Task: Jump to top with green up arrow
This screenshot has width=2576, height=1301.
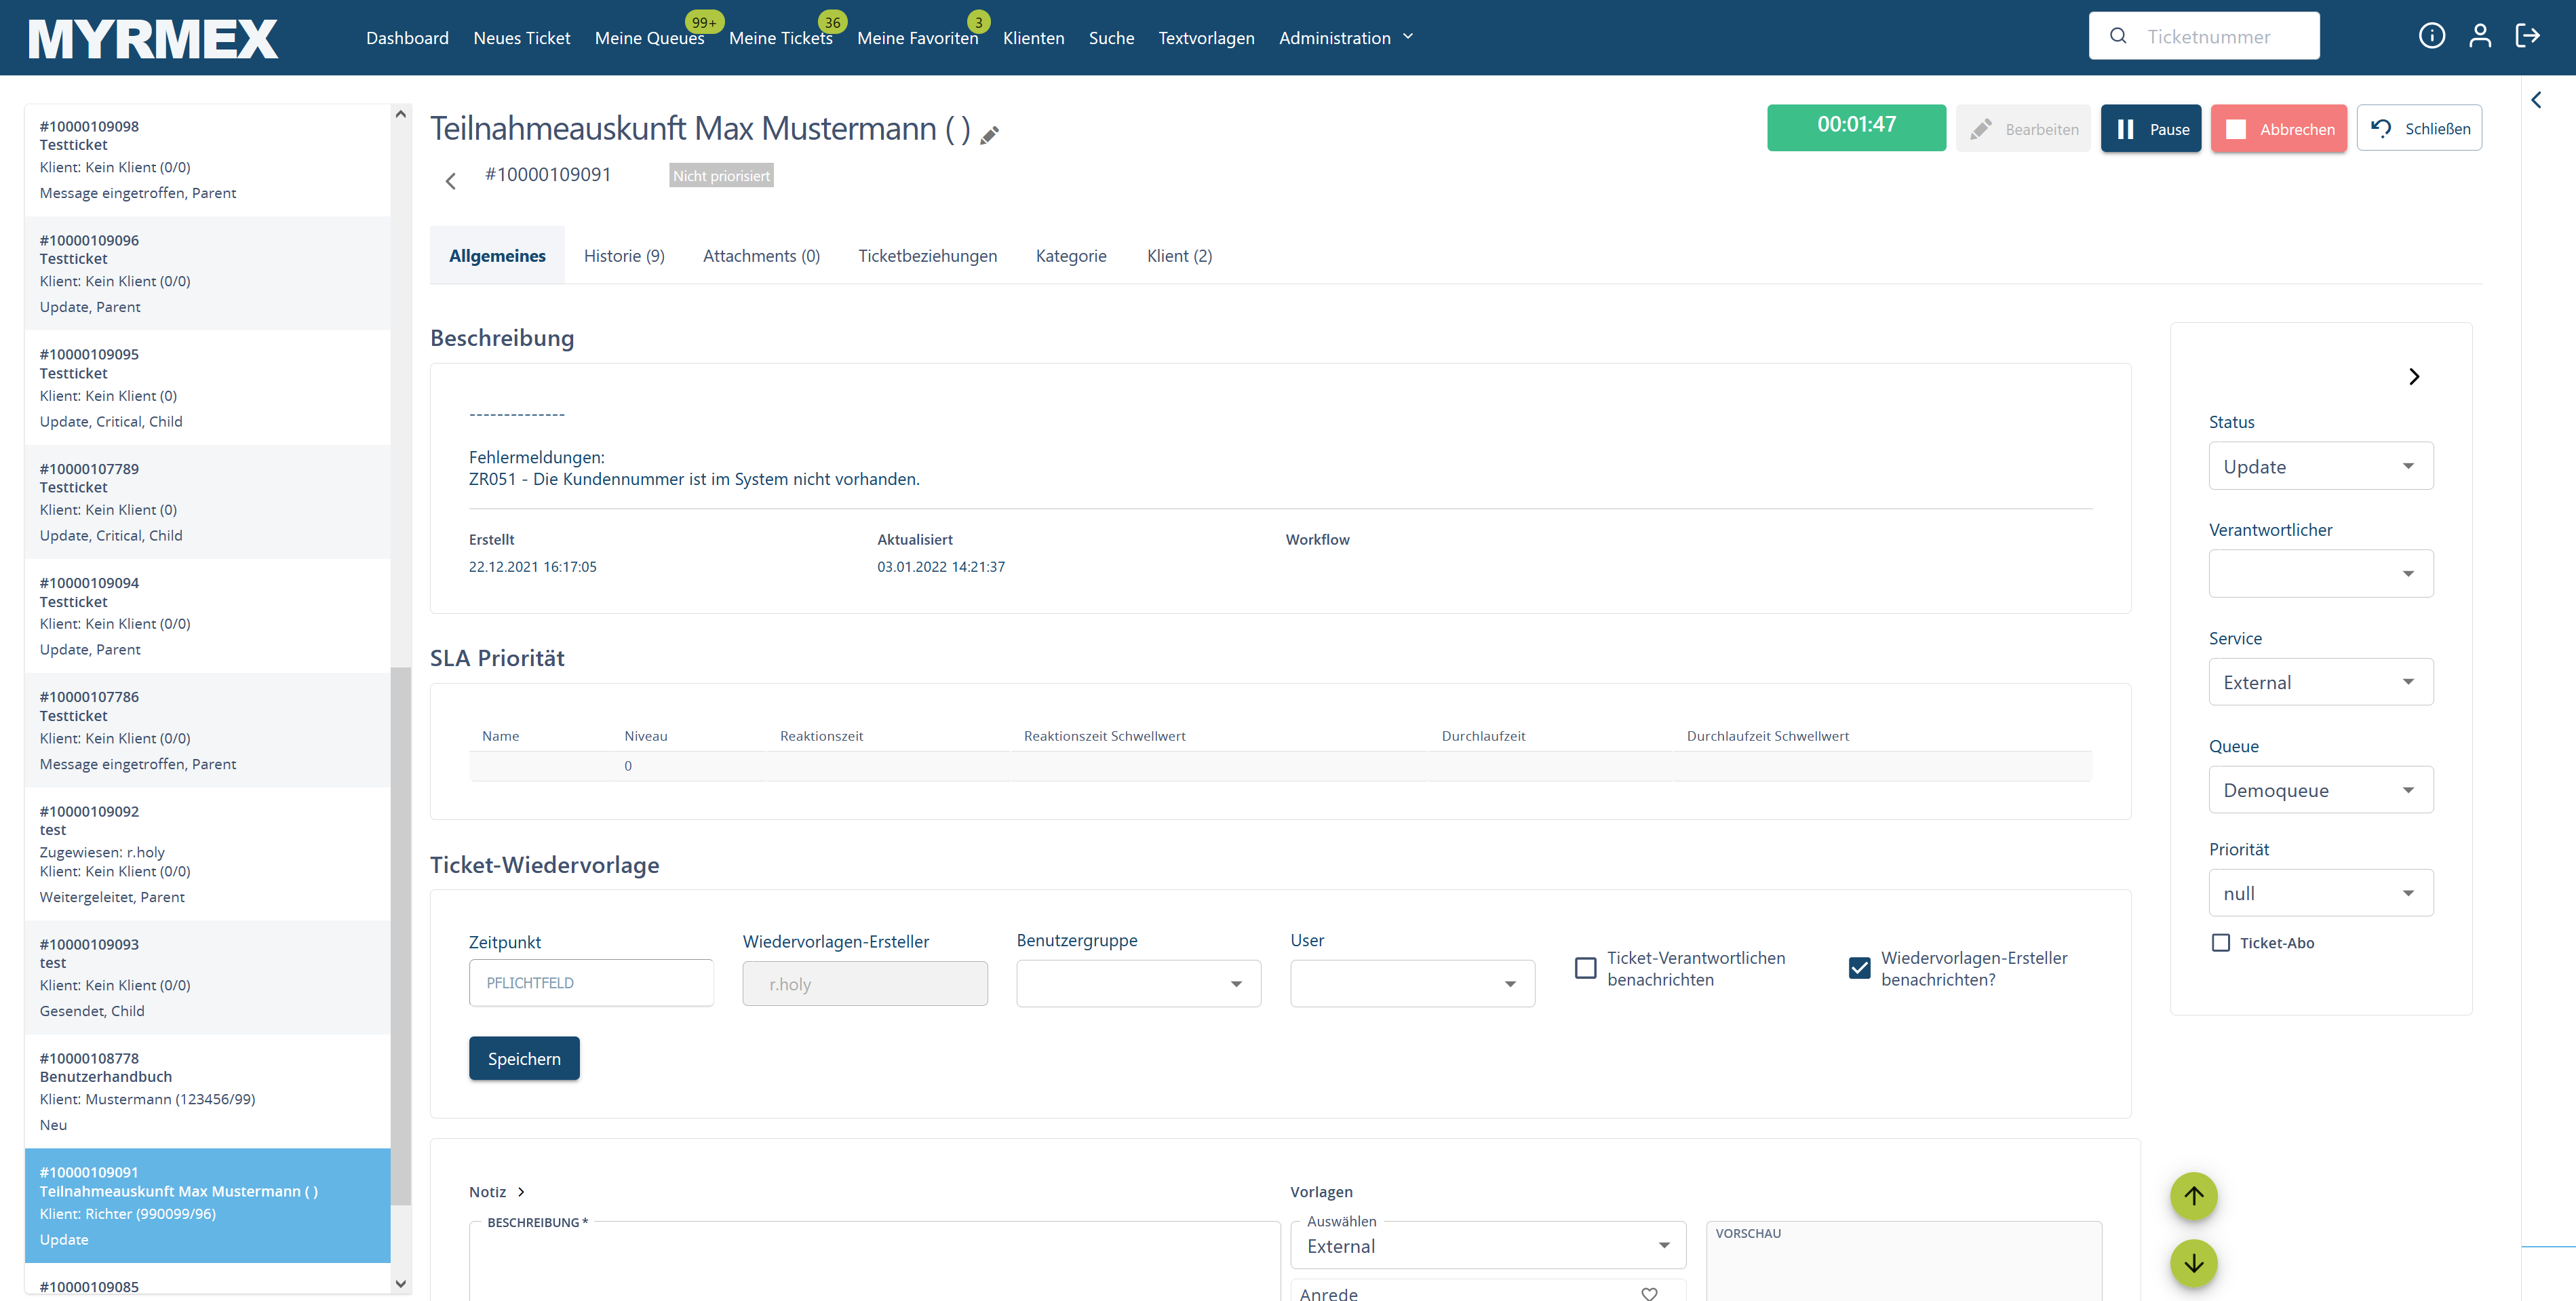Action: 2193,1196
